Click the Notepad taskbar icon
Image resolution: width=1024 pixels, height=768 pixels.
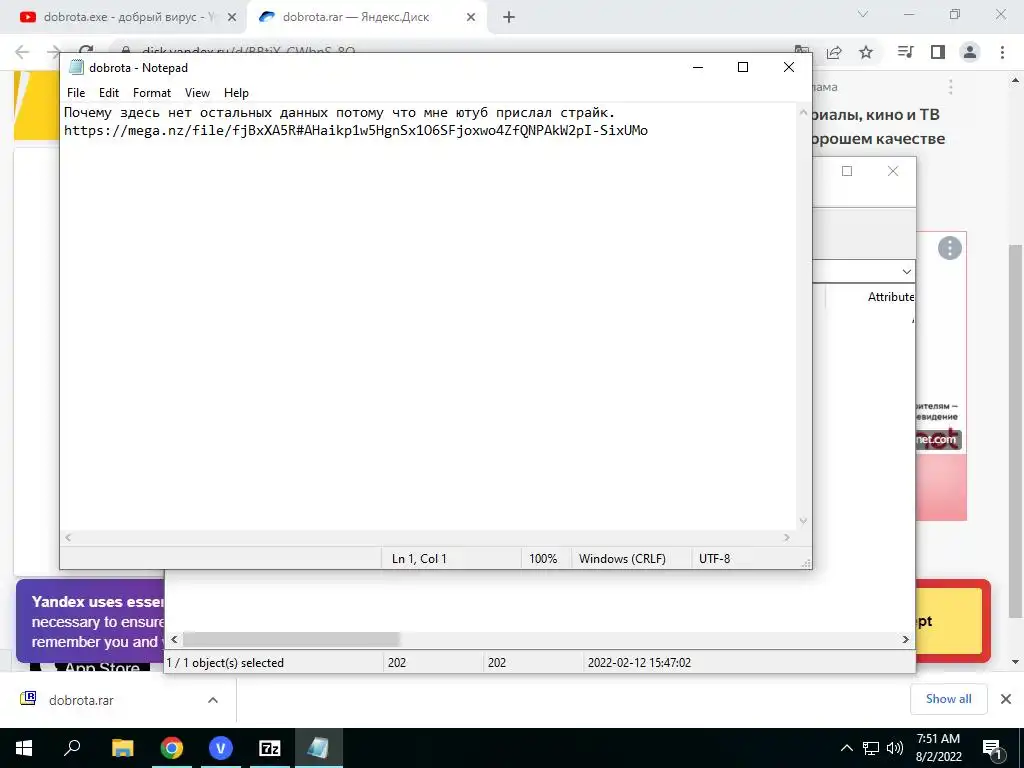319,748
